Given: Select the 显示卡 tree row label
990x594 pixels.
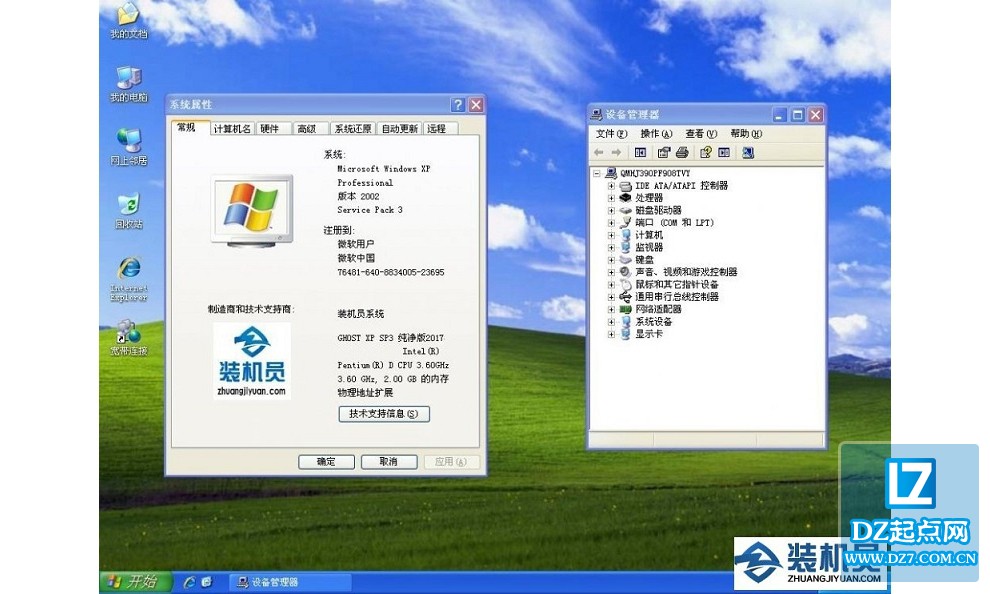Looking at the screenshot, I should pyautogui.click(x=649, y=334).
